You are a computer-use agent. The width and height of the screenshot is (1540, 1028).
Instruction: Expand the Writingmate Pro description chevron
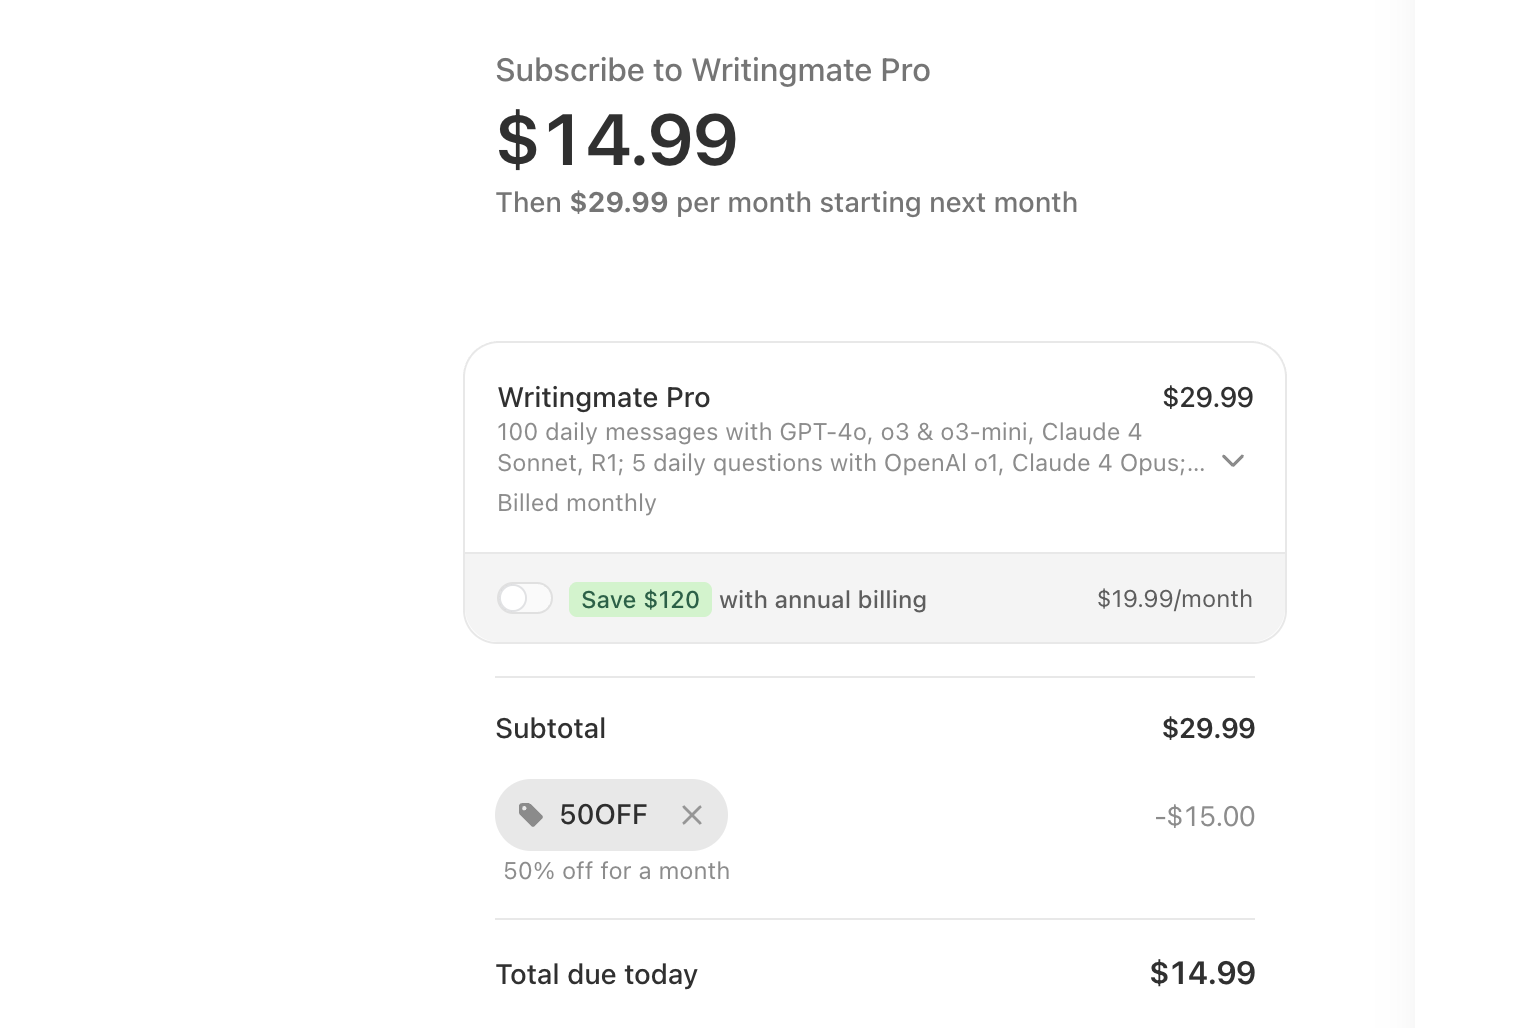coord(1233,461)
